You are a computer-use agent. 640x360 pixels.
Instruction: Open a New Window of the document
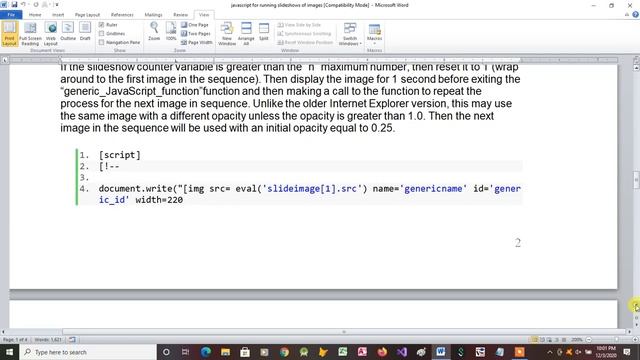[227, 33]
